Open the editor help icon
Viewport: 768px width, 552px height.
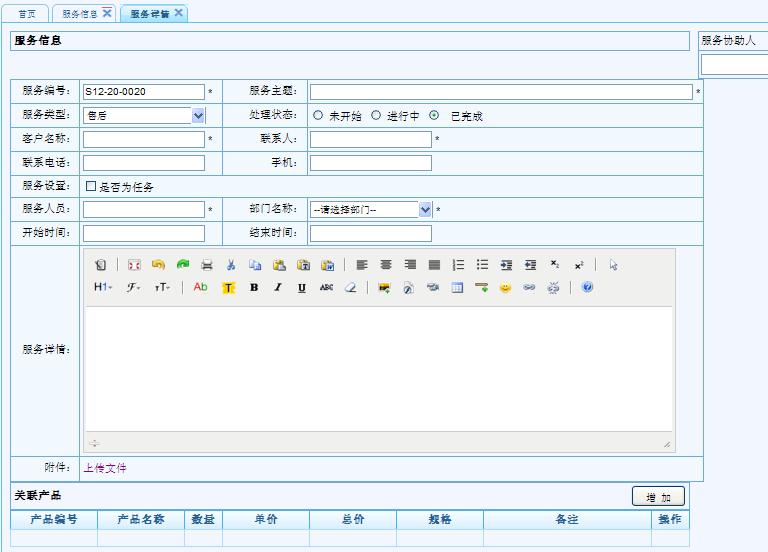587,288
